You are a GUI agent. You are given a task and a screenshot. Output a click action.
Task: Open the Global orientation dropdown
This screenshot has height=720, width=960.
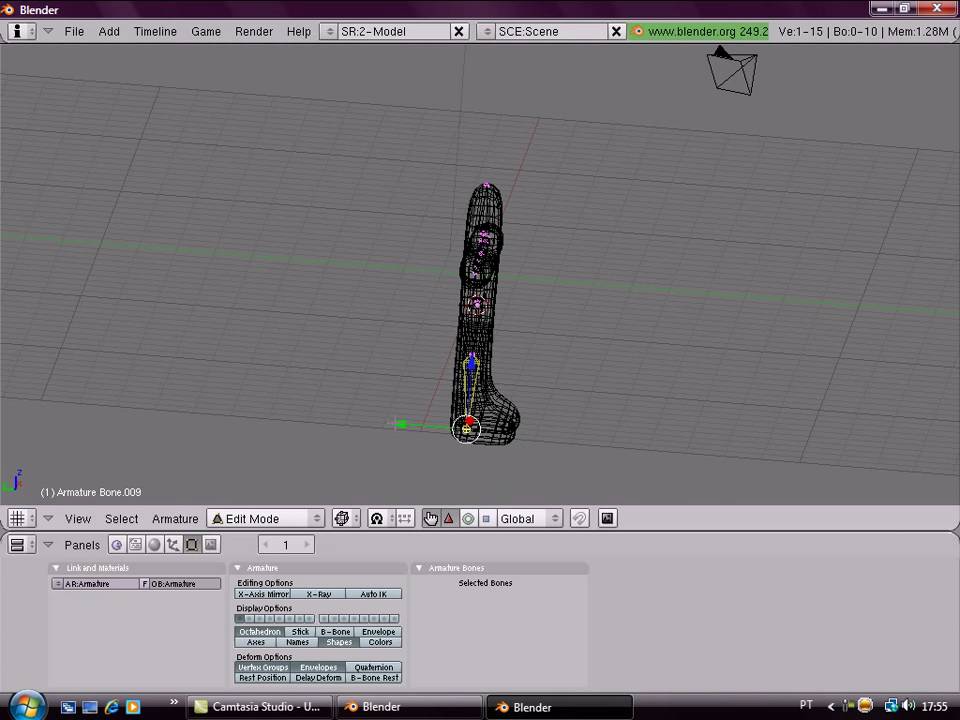(529, 518)
